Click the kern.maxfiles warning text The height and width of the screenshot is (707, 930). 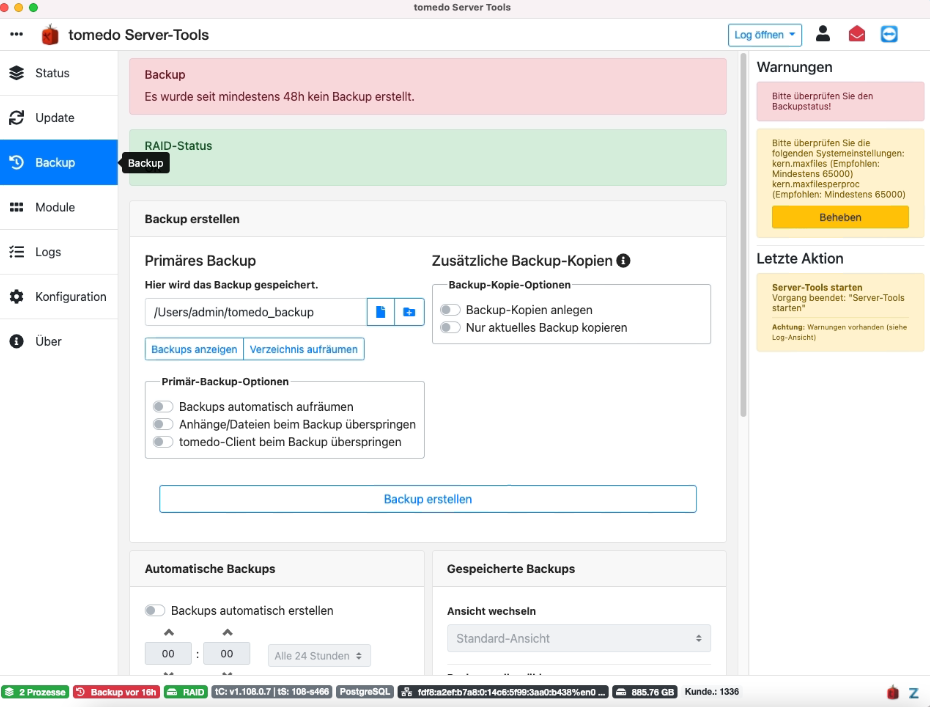coord(839,168)
